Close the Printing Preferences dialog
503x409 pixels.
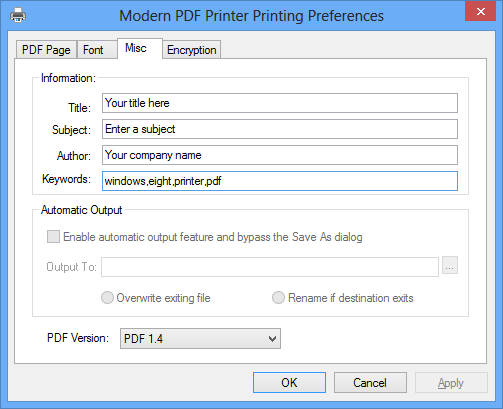pyautogui.click(x=480, y=12)
